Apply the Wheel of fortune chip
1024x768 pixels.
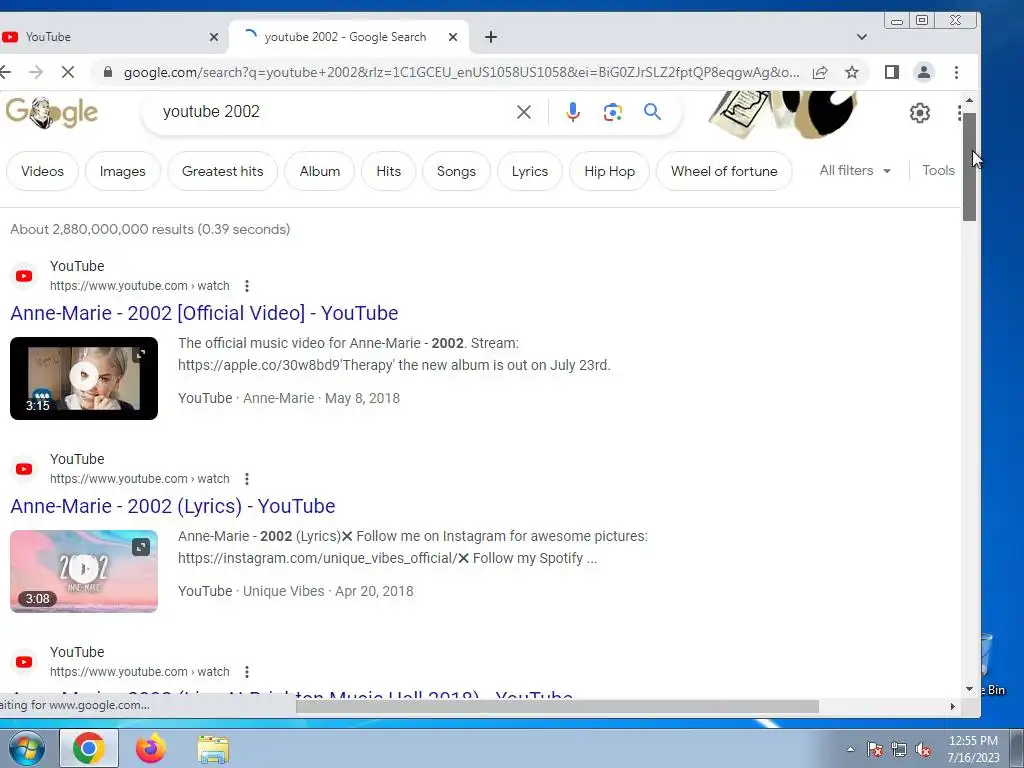tap(724, 171)
